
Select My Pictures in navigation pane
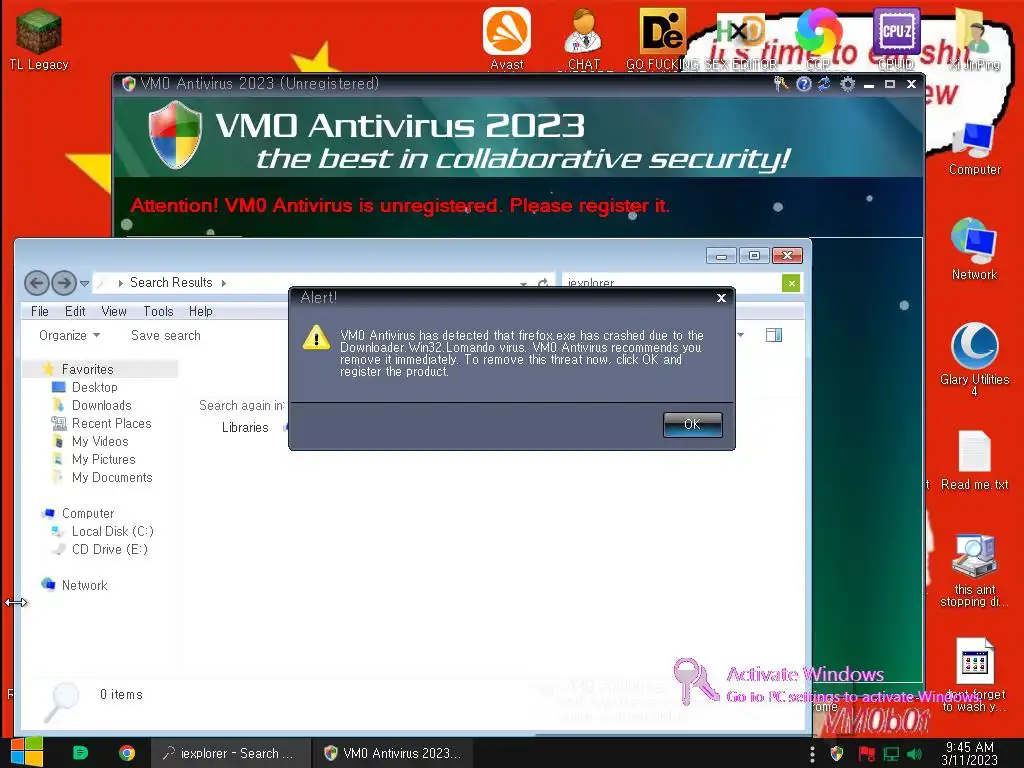tap(103, 459)
